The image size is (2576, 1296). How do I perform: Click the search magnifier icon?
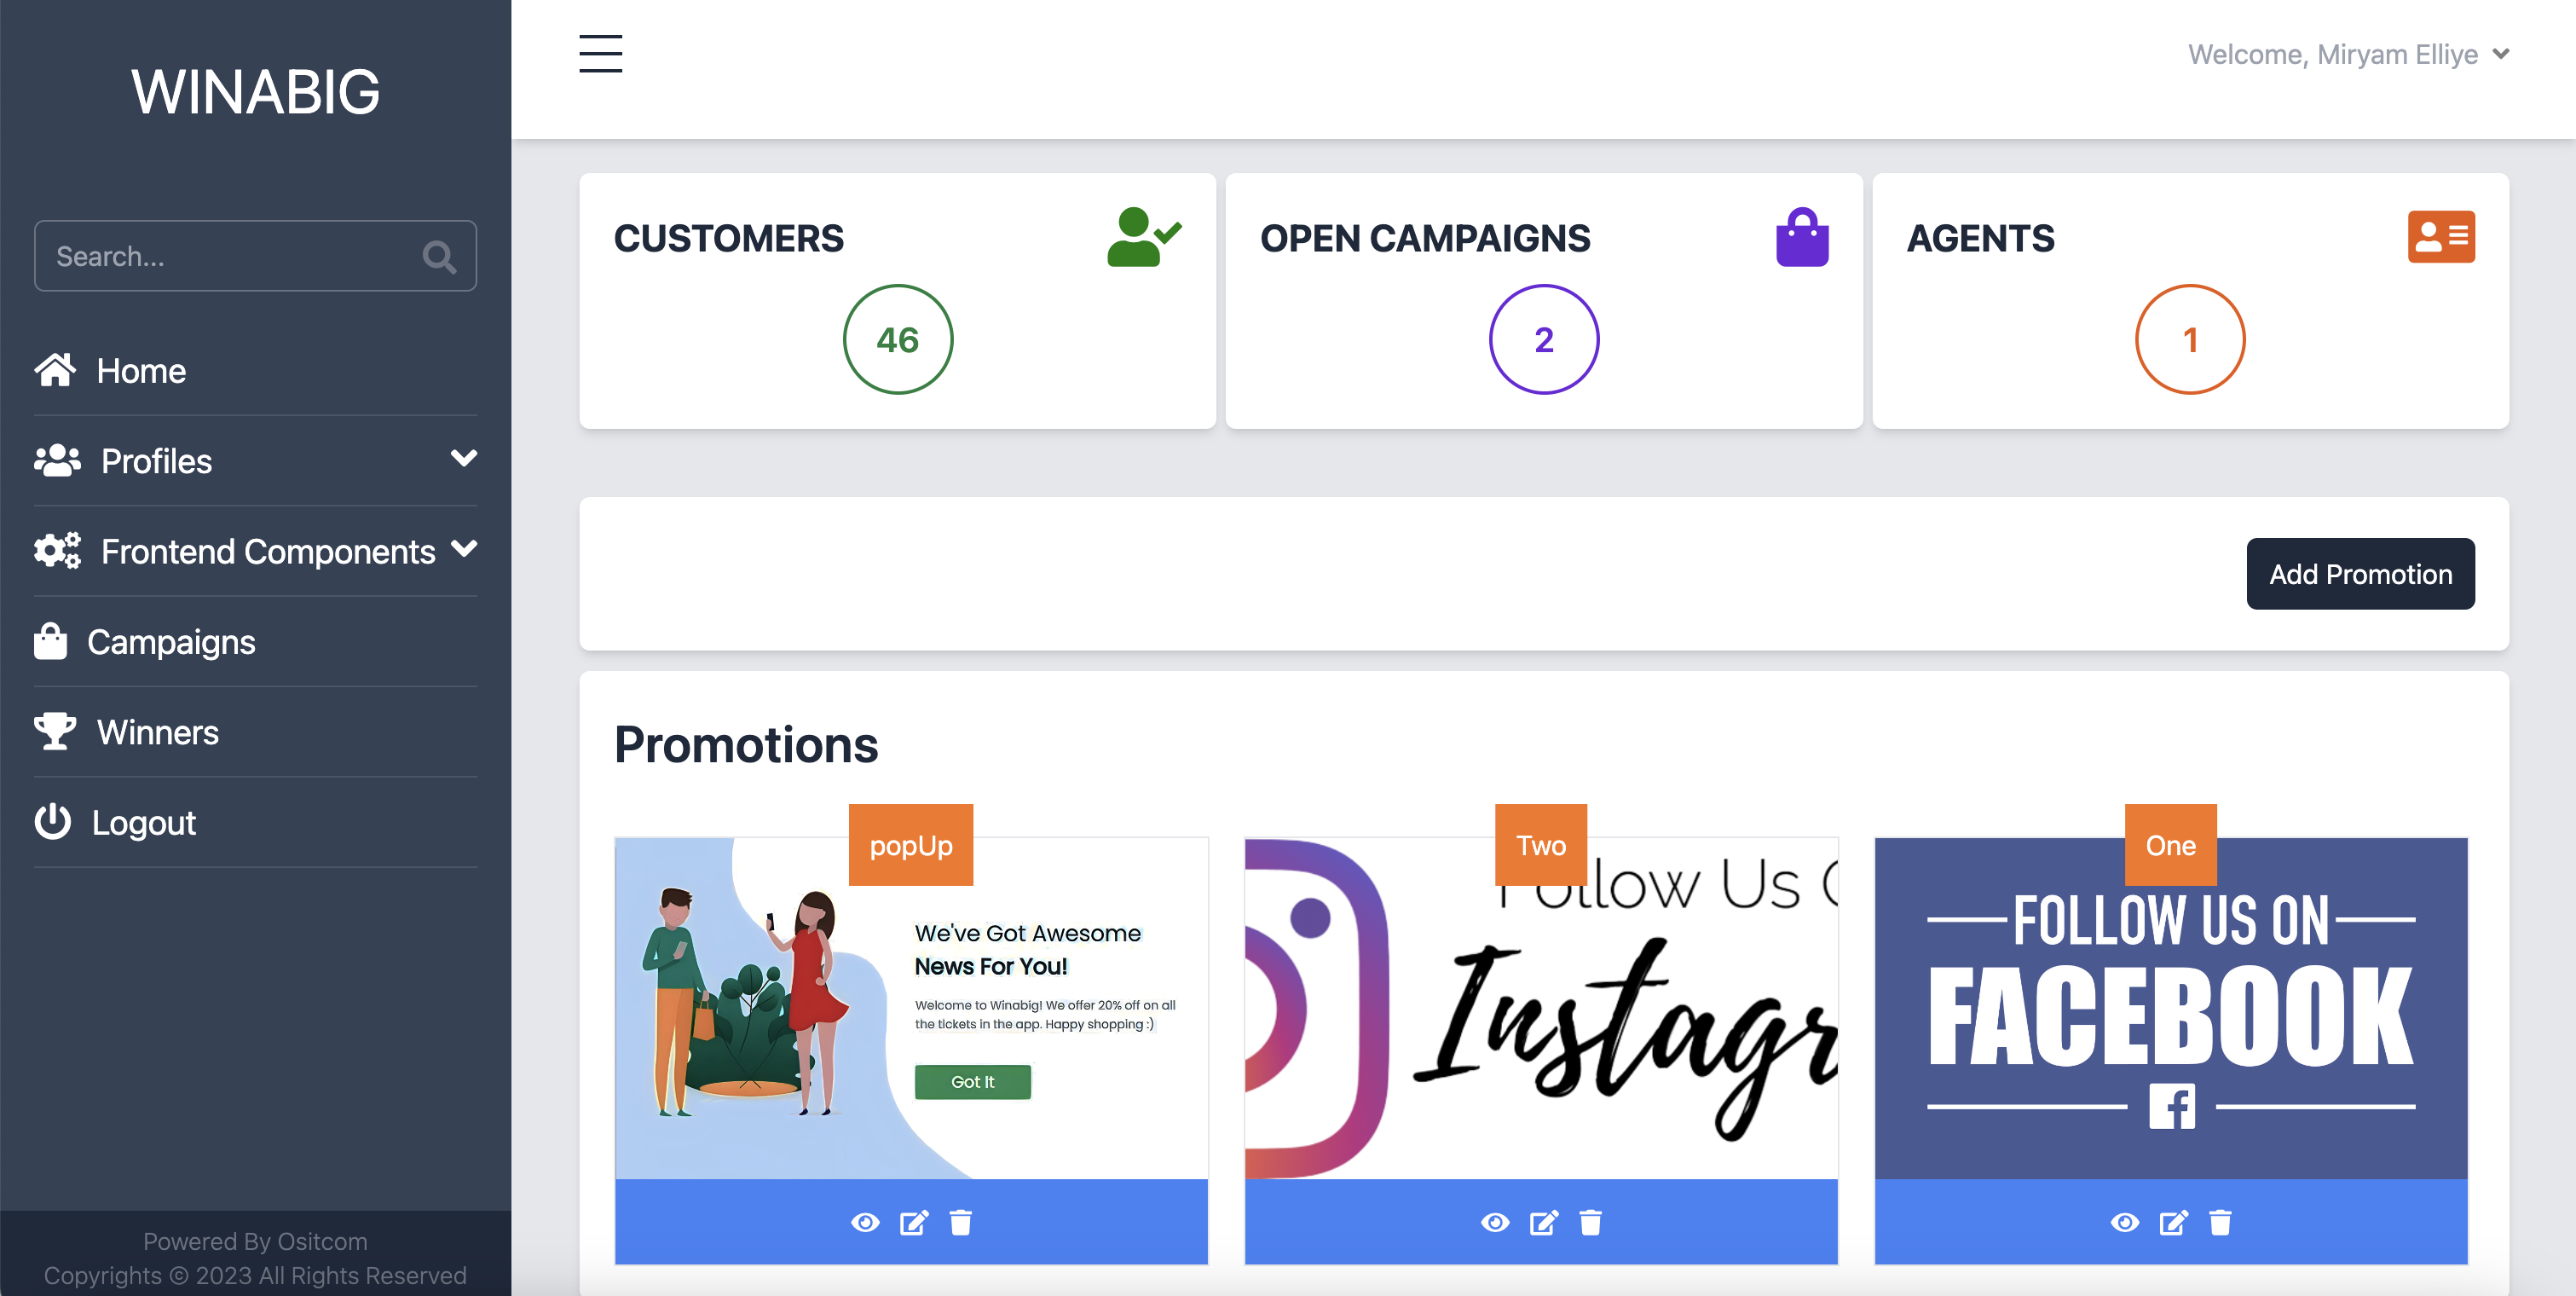pos(439,257)
